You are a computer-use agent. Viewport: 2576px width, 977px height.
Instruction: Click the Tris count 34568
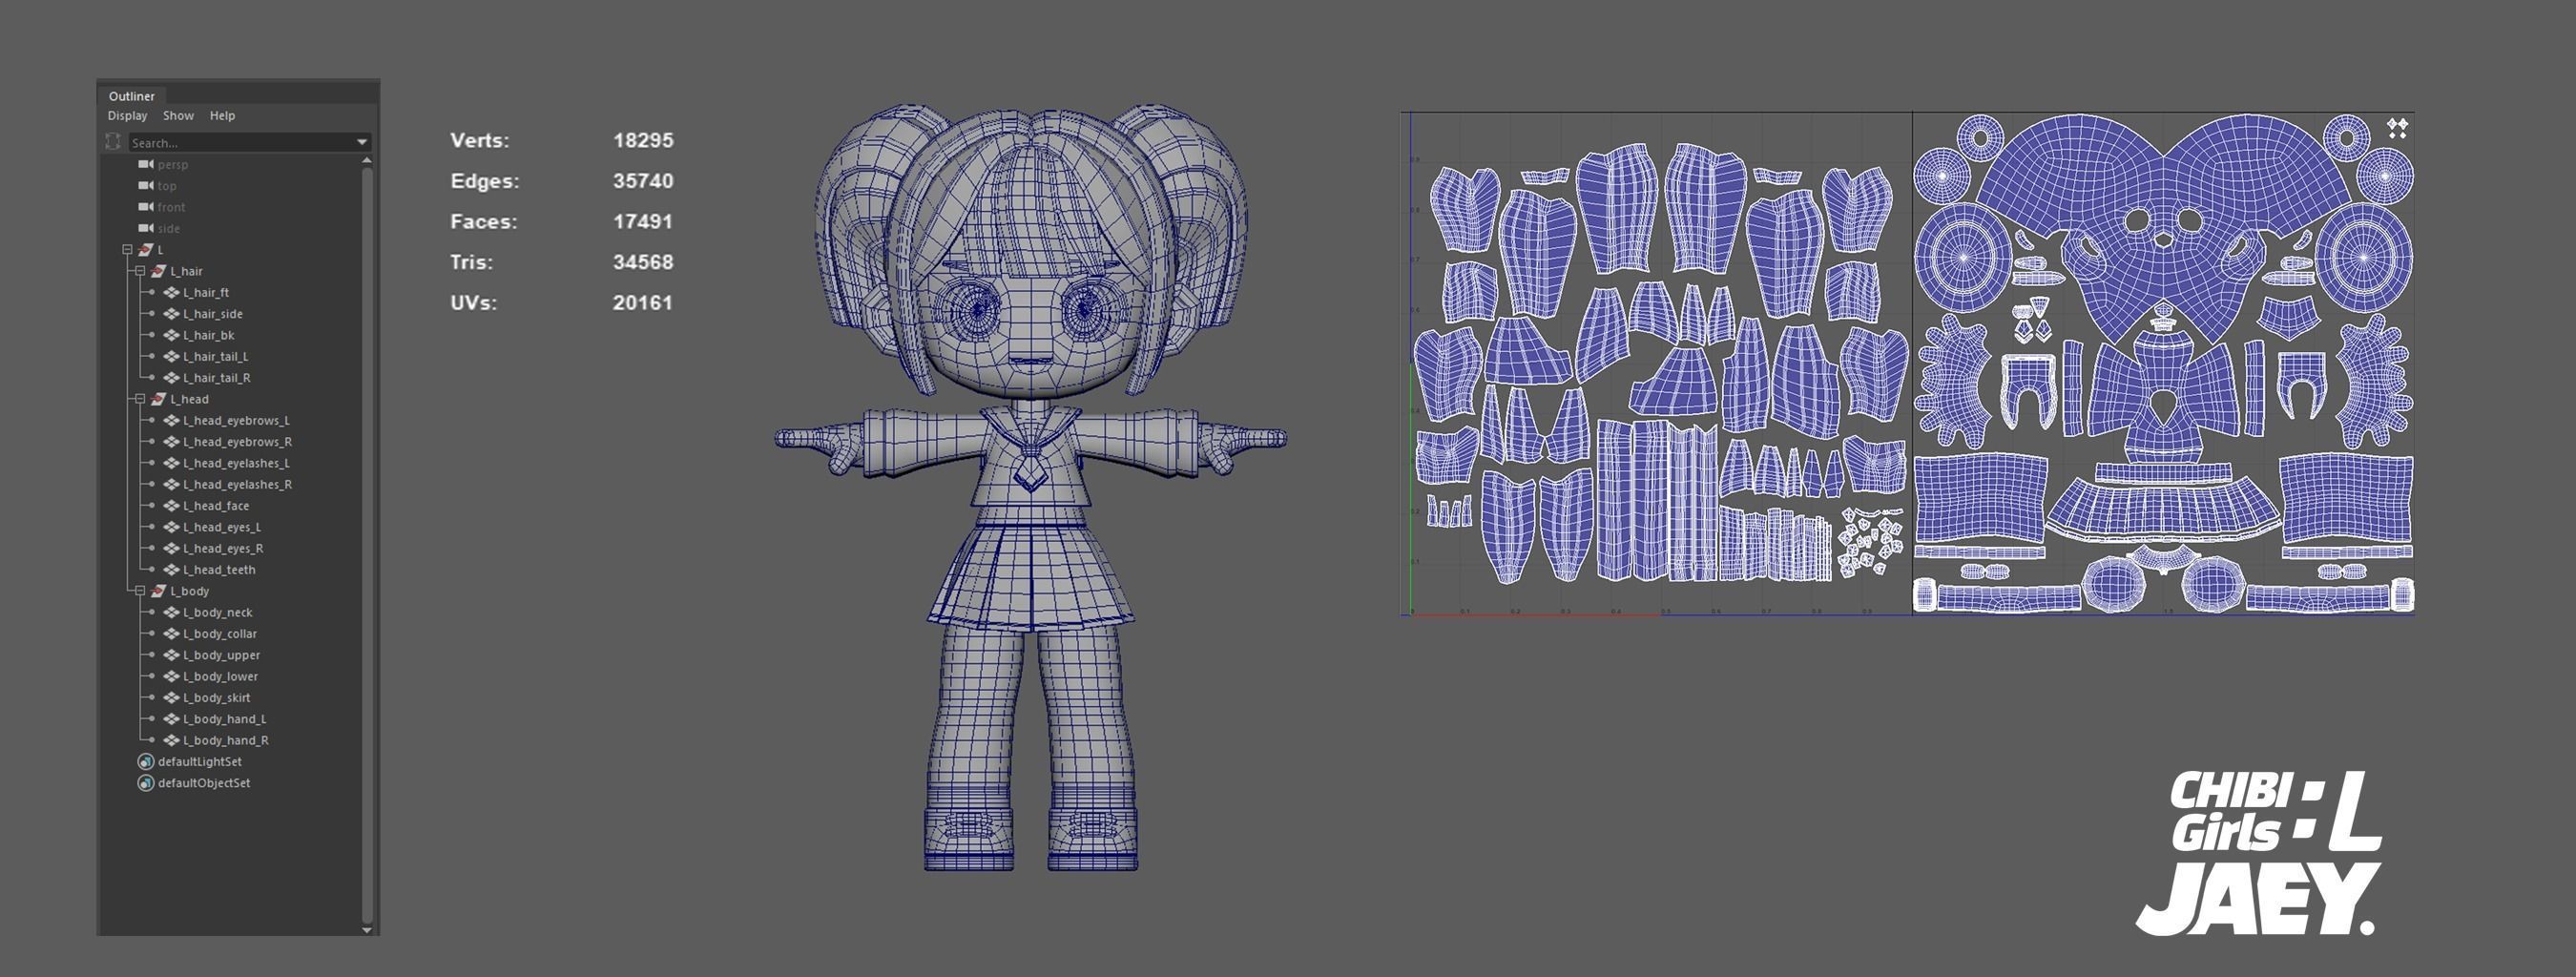coord(643,262)
